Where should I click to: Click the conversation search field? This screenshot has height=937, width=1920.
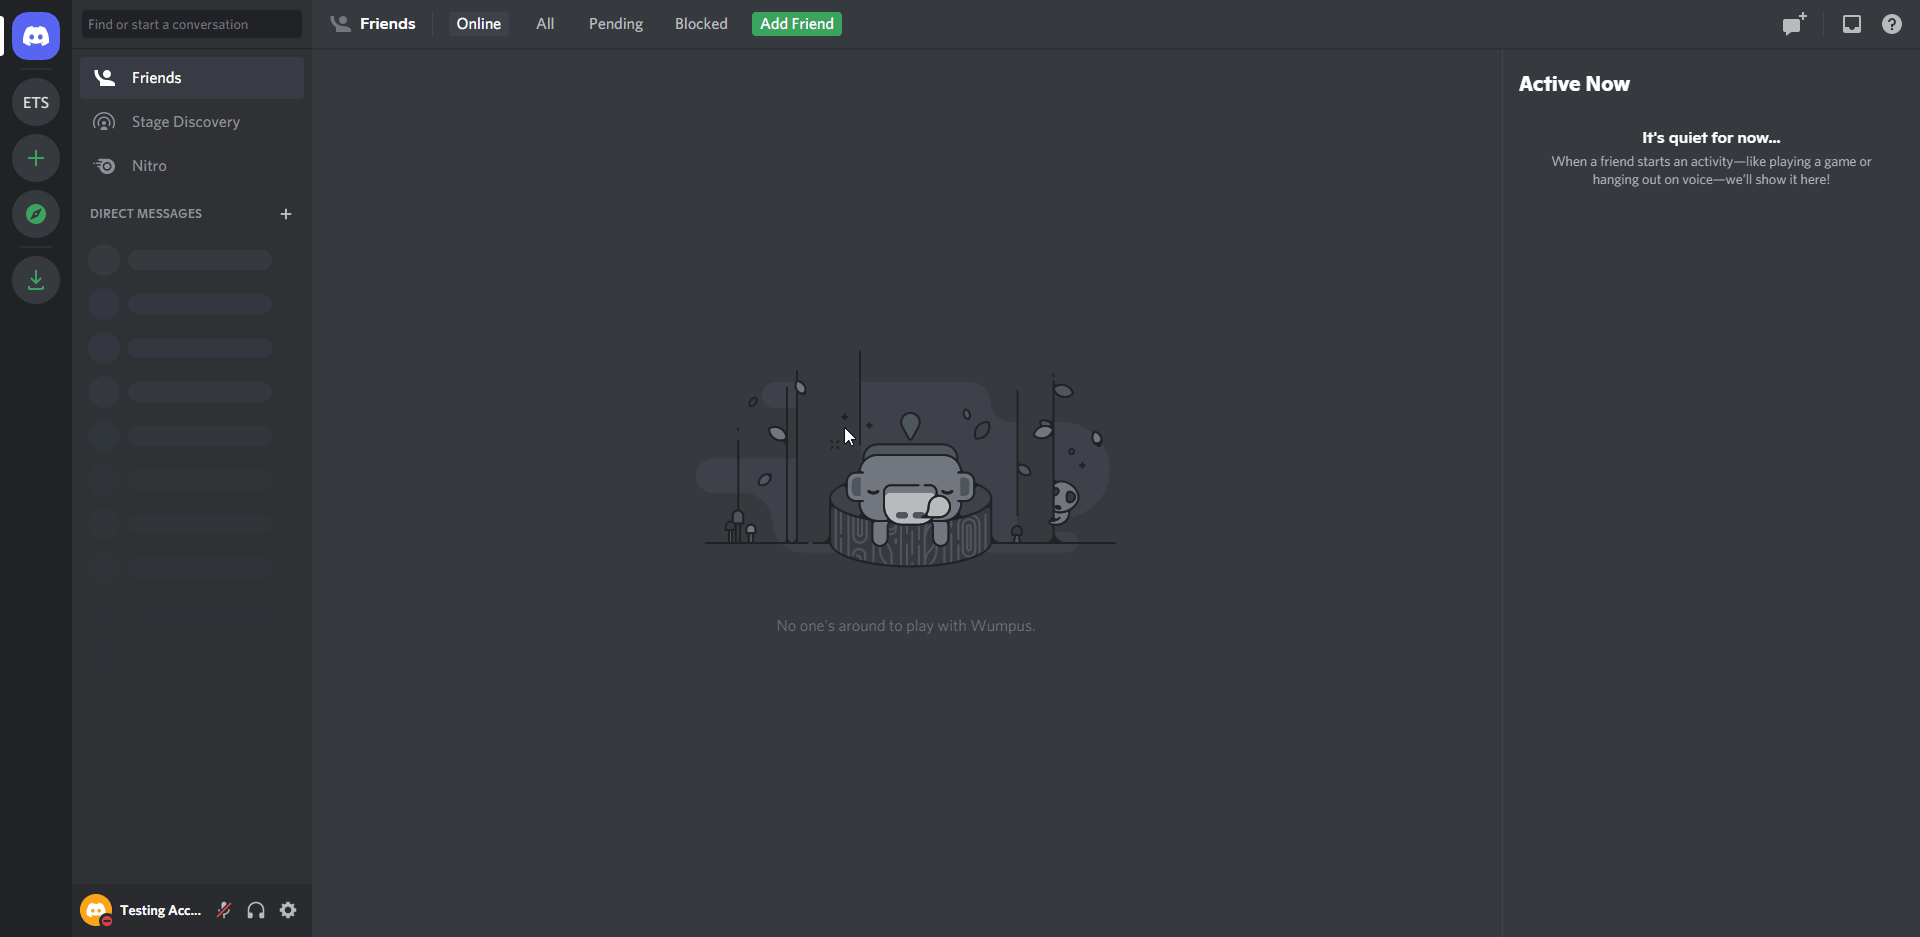[x=190, y=23]
